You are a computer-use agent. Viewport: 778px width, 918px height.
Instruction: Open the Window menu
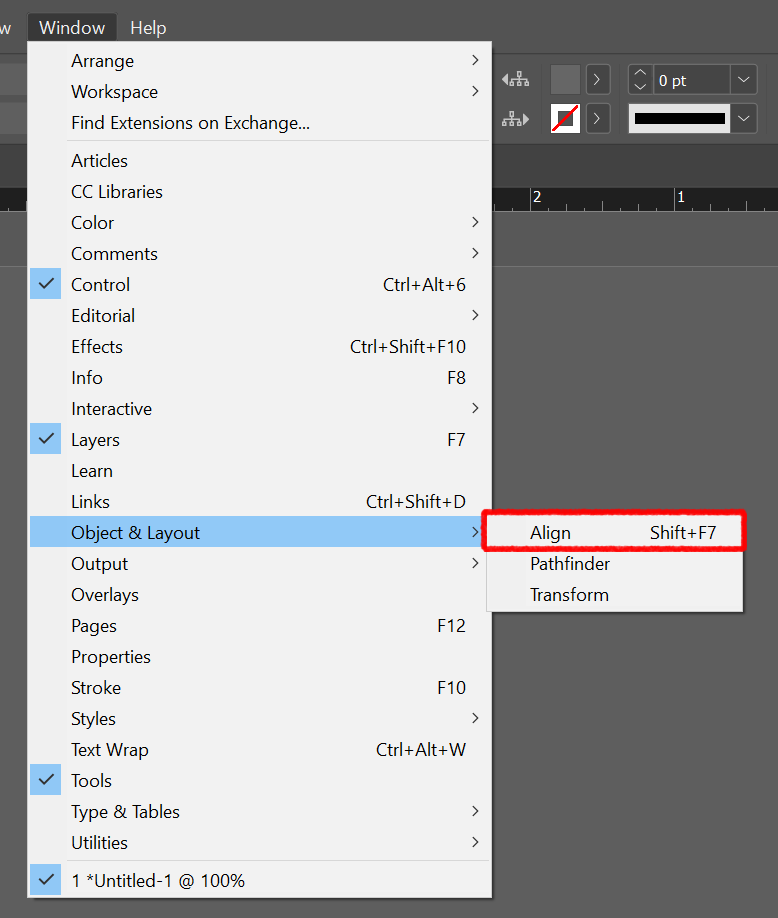point(72,28)
